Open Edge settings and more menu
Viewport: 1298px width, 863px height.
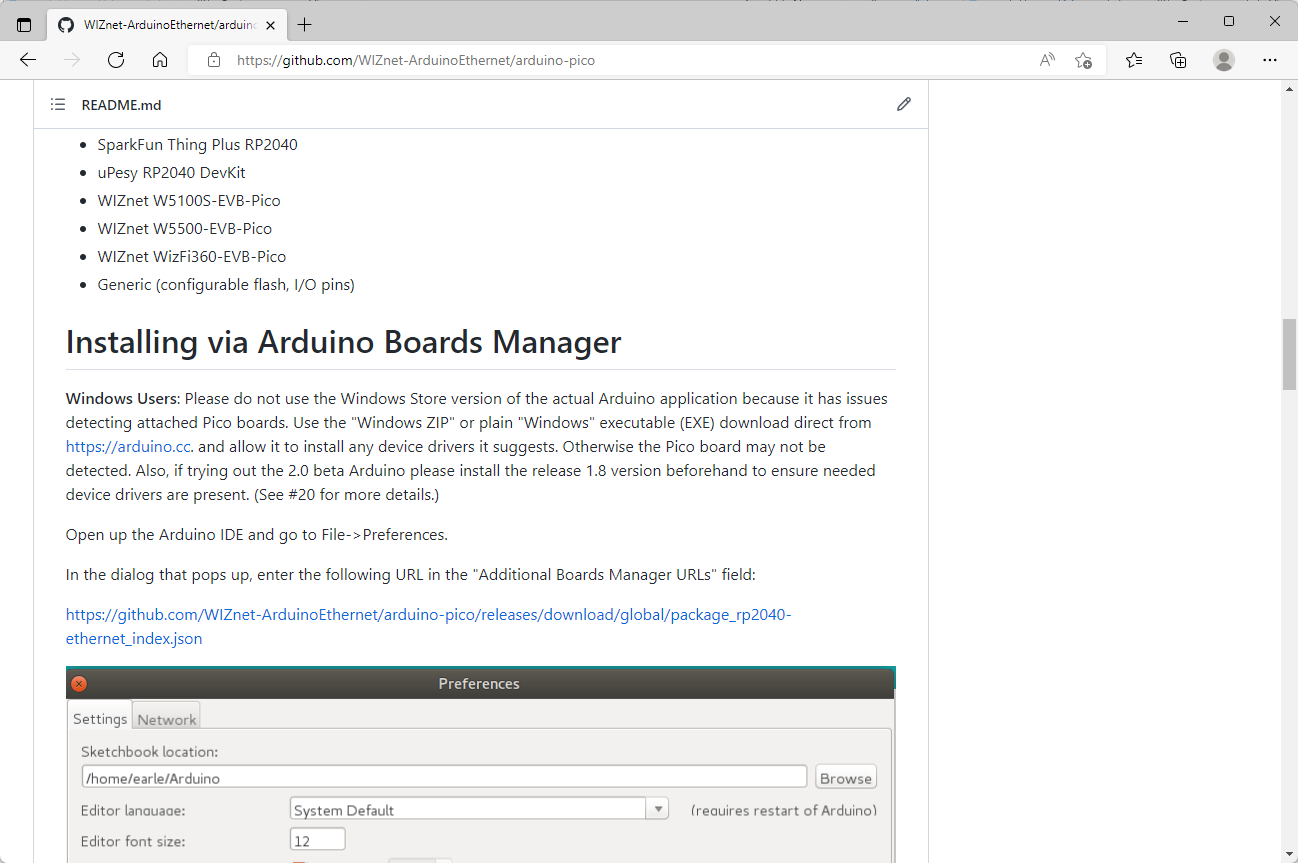1270,60
